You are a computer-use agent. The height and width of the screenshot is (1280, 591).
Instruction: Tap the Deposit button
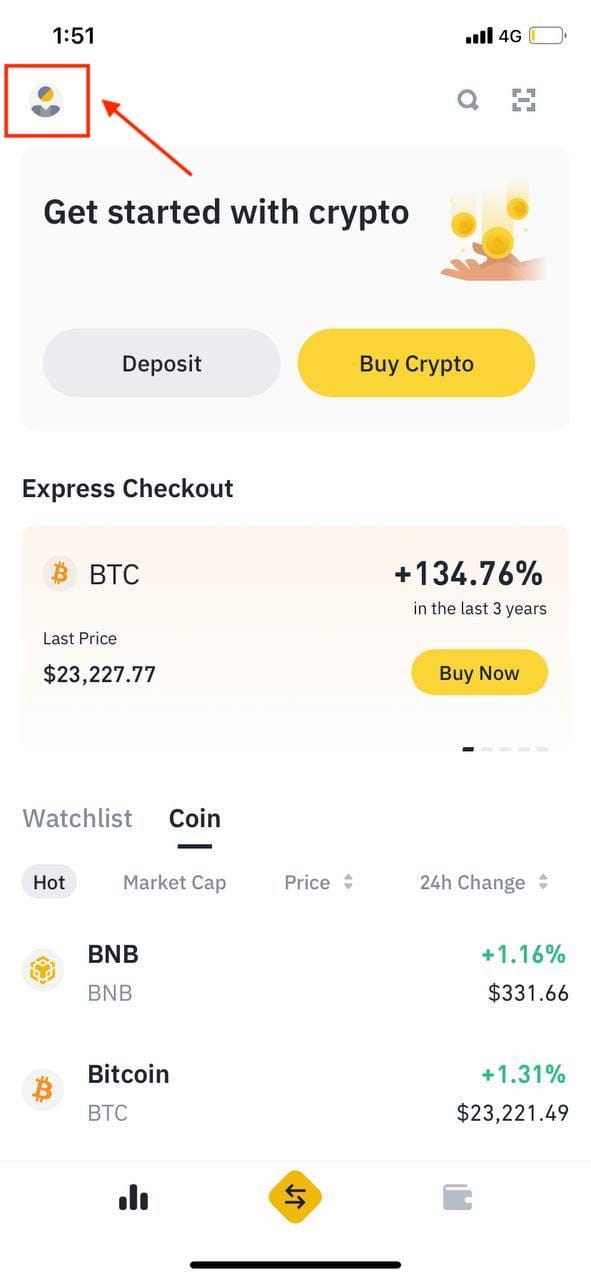coord(161,363)
